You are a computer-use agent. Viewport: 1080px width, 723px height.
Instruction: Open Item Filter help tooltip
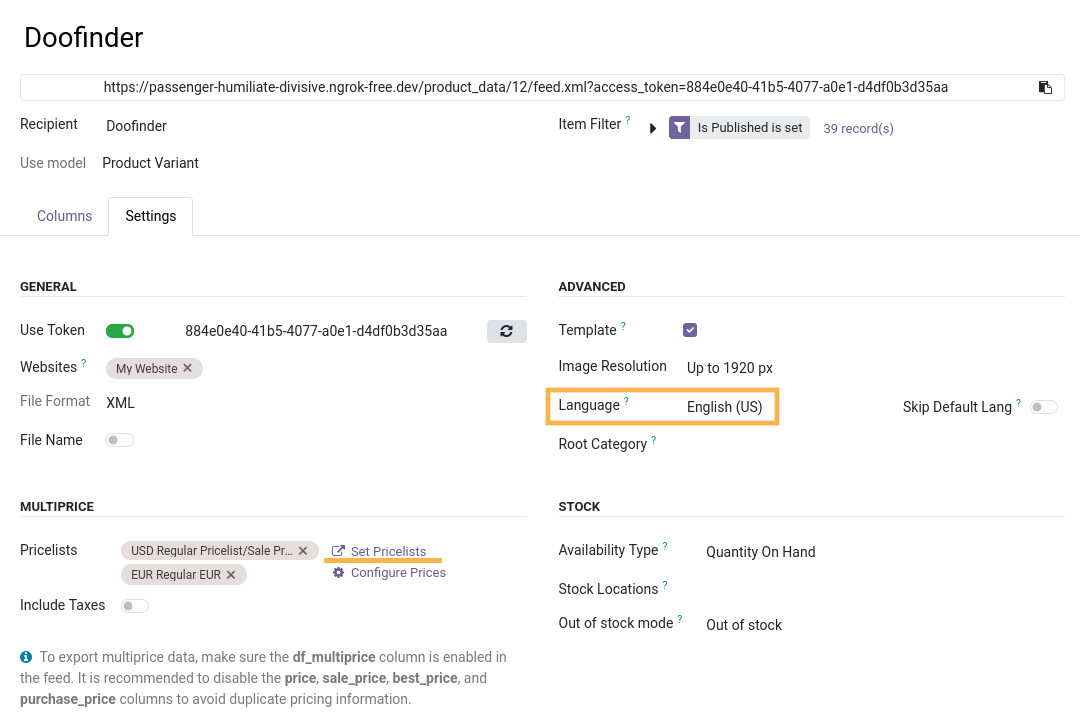pyautogui.click(x=627, y=120)
